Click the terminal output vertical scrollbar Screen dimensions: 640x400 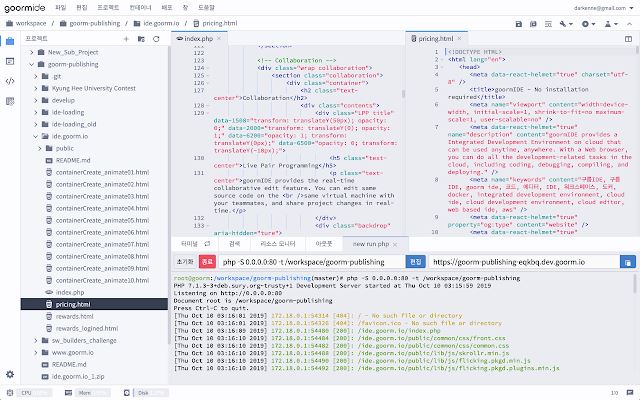pos(635,283)
